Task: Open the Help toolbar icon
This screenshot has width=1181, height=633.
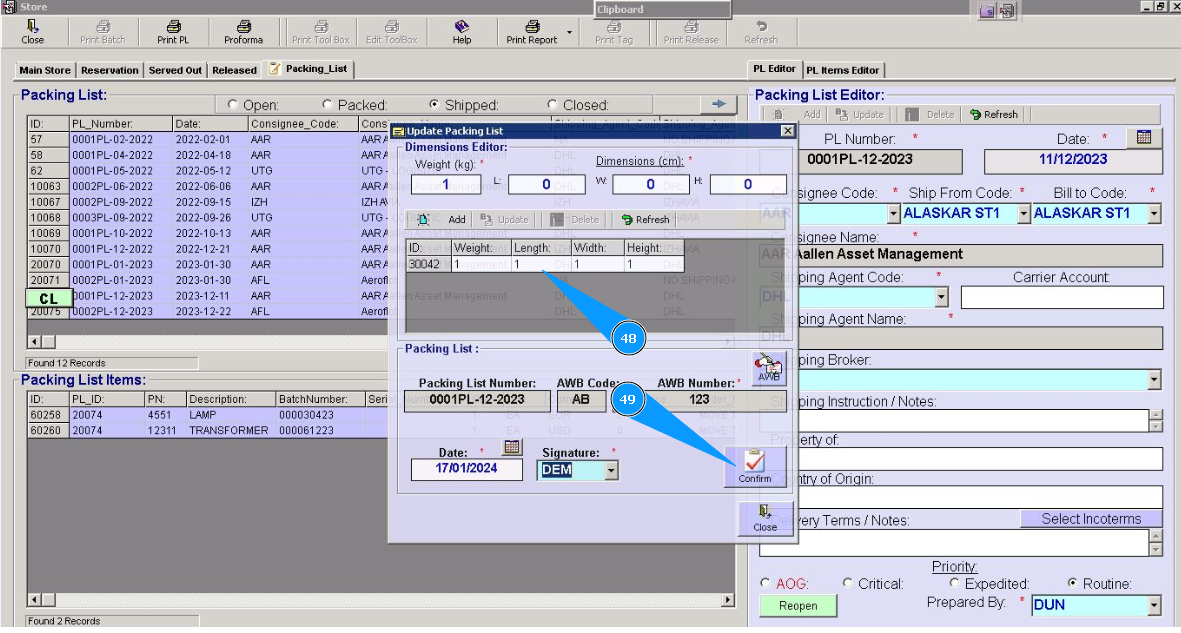Action: pos(462,32)
